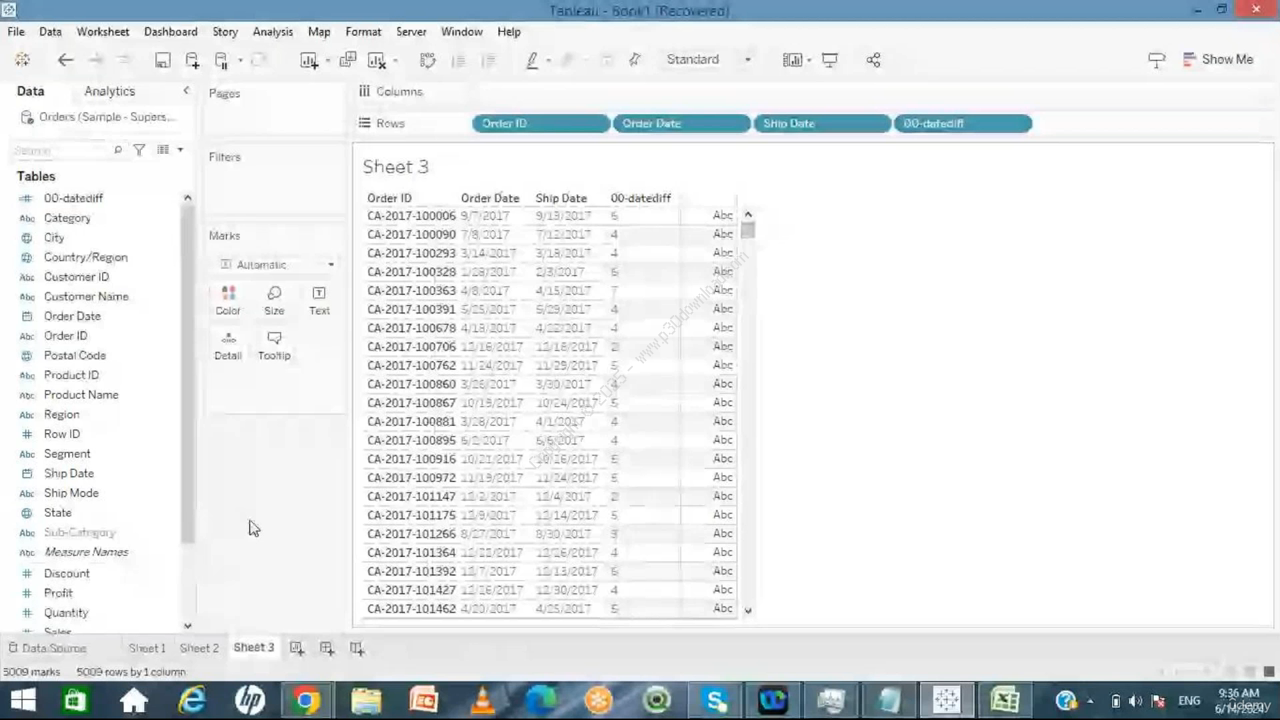The width and height of the screenshot is (1280, 720).
Task: Click the New Worksheet toolbar icon
Action: [309, 60]
